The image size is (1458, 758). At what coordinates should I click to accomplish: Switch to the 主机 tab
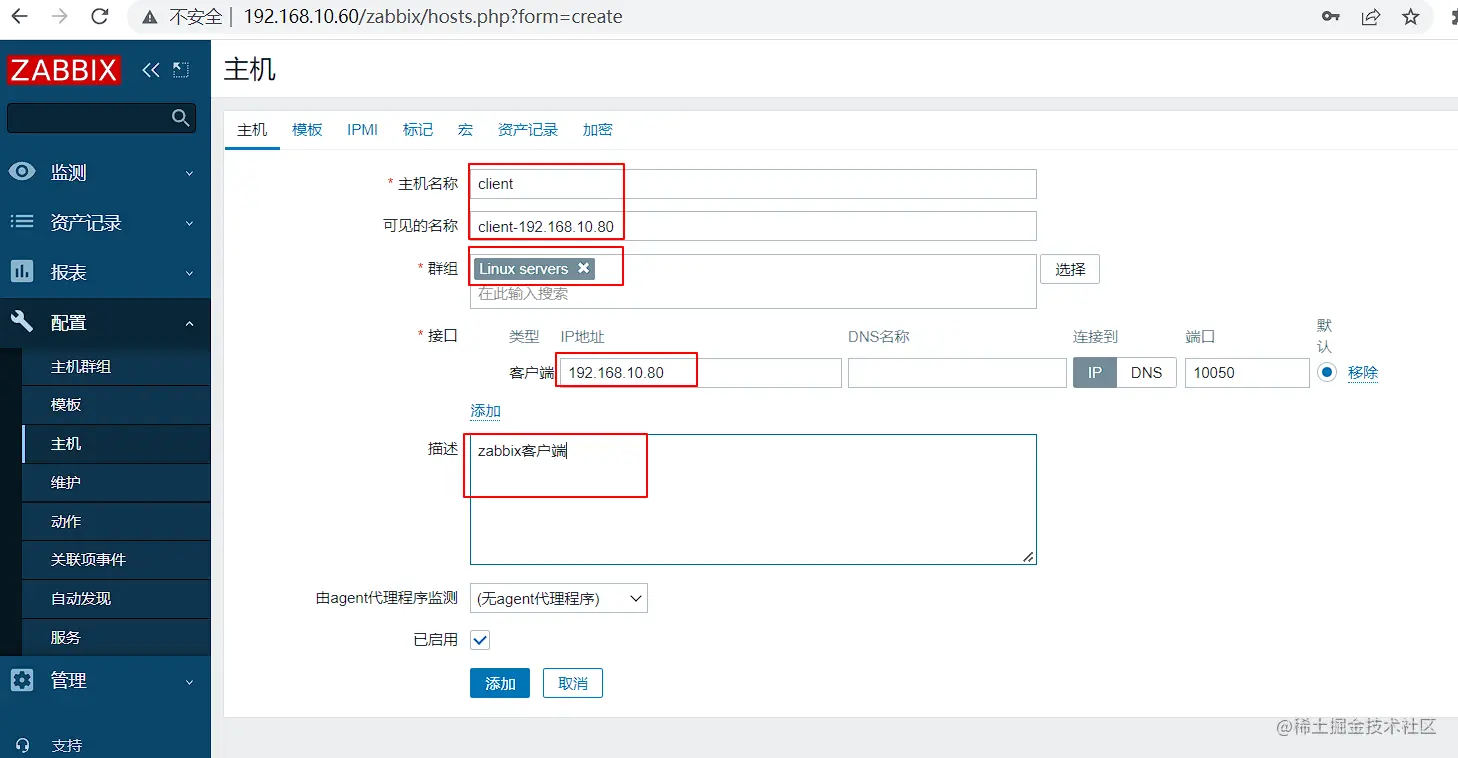point(252,130)
